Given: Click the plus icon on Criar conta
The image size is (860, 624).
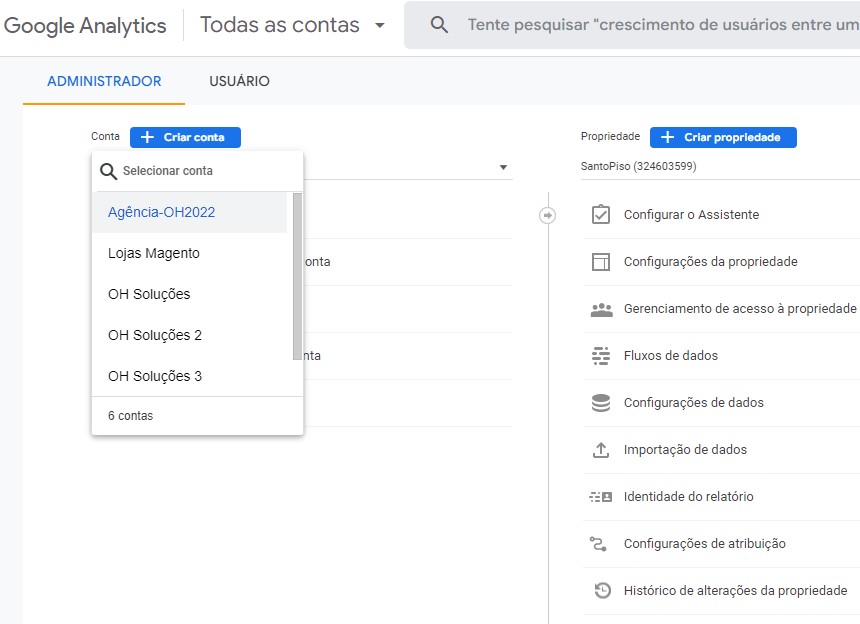Looking at the screenshot, I should pyautogui.click(x=148, y=137).
